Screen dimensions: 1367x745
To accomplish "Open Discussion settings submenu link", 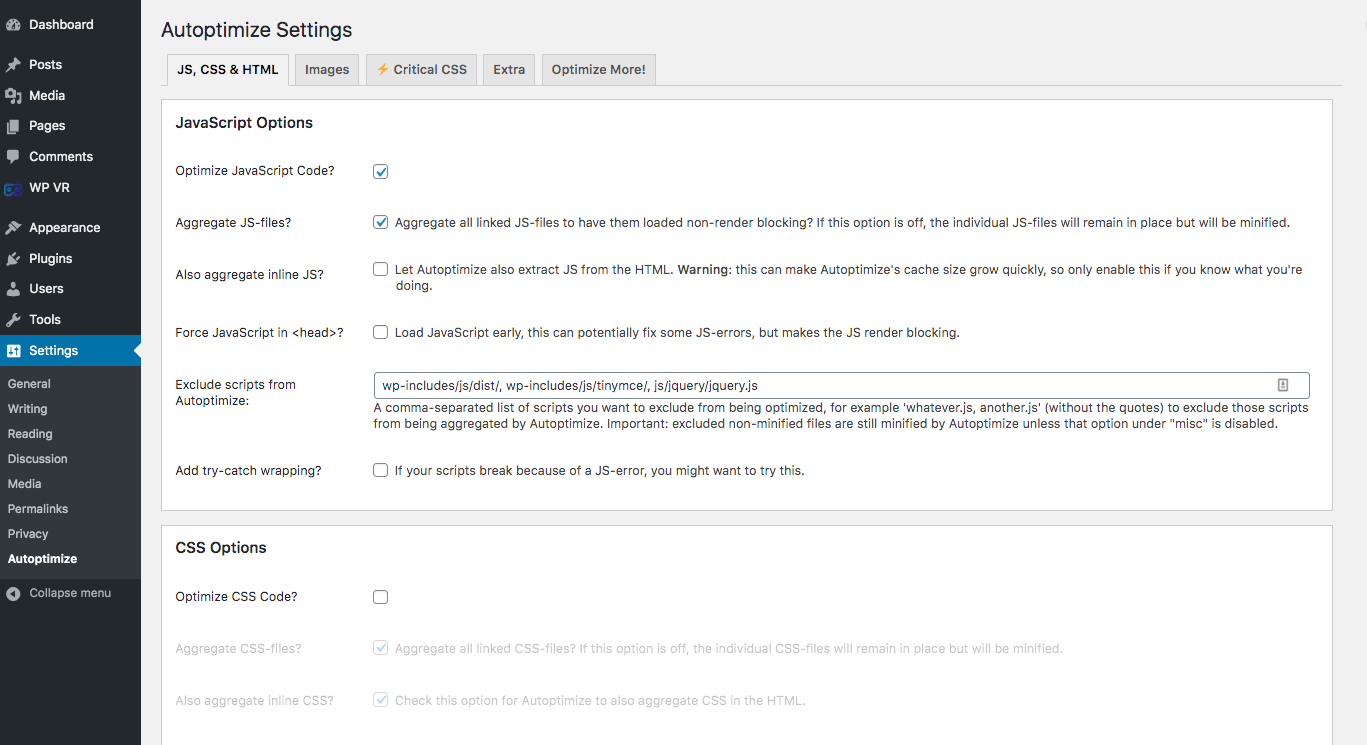I will click(38, 459).
